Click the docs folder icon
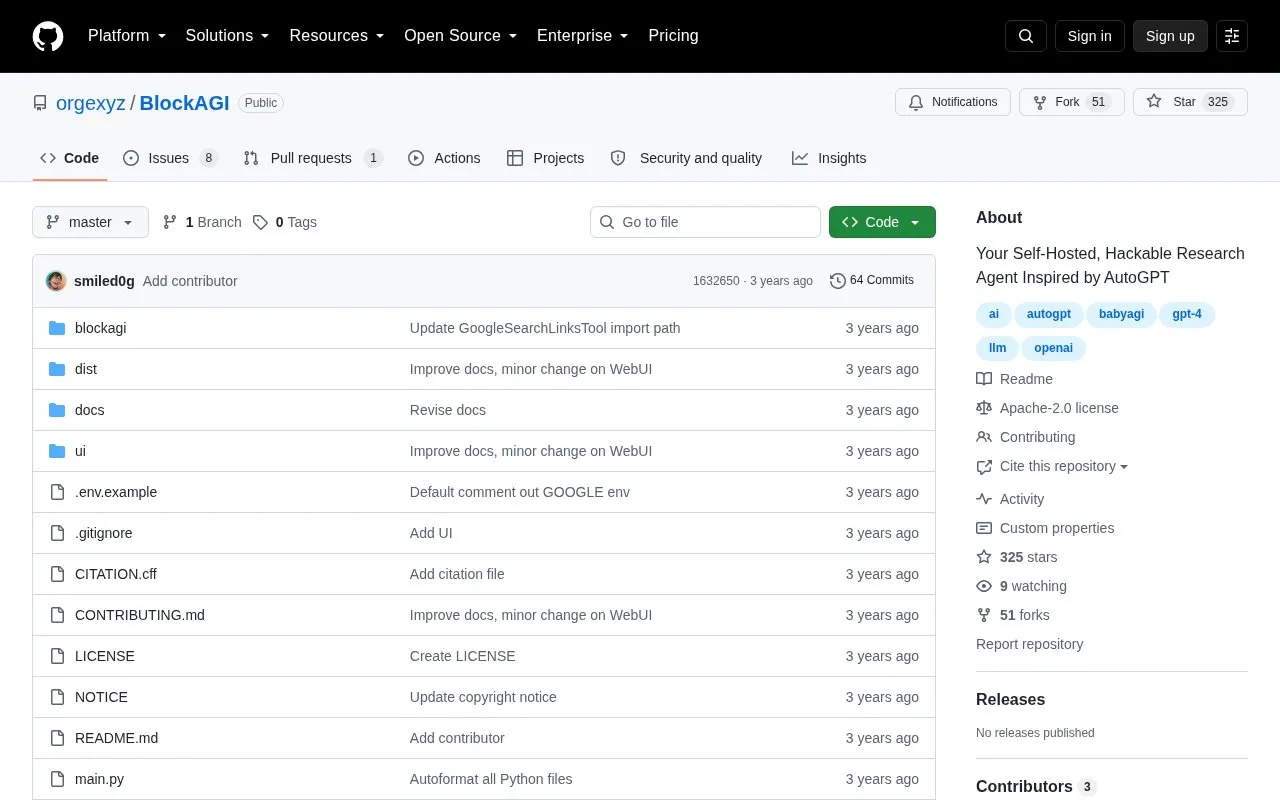This screenshot has width=1280, height=800. click(57, 410)
